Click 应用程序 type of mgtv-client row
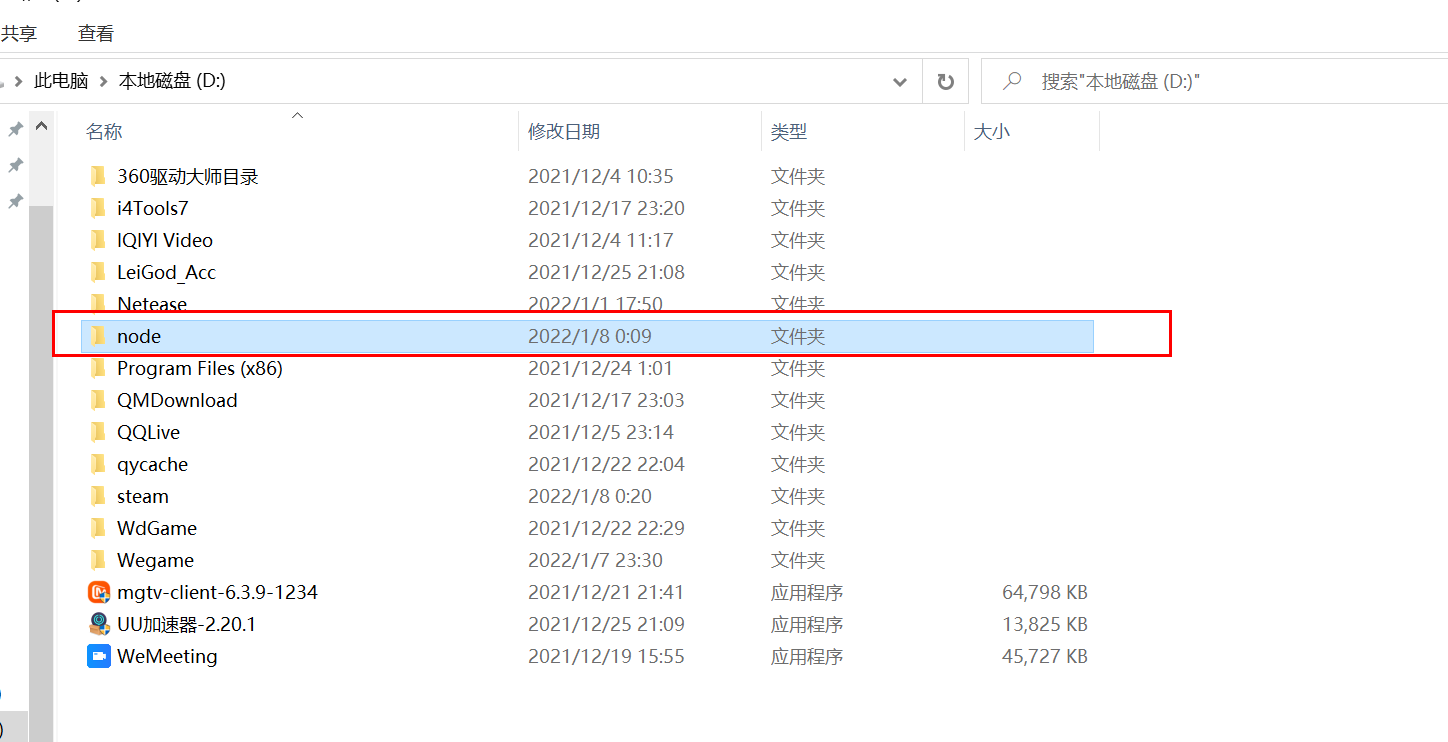The width and height of the screenshot is (1448, 742). tap(807, 592)
